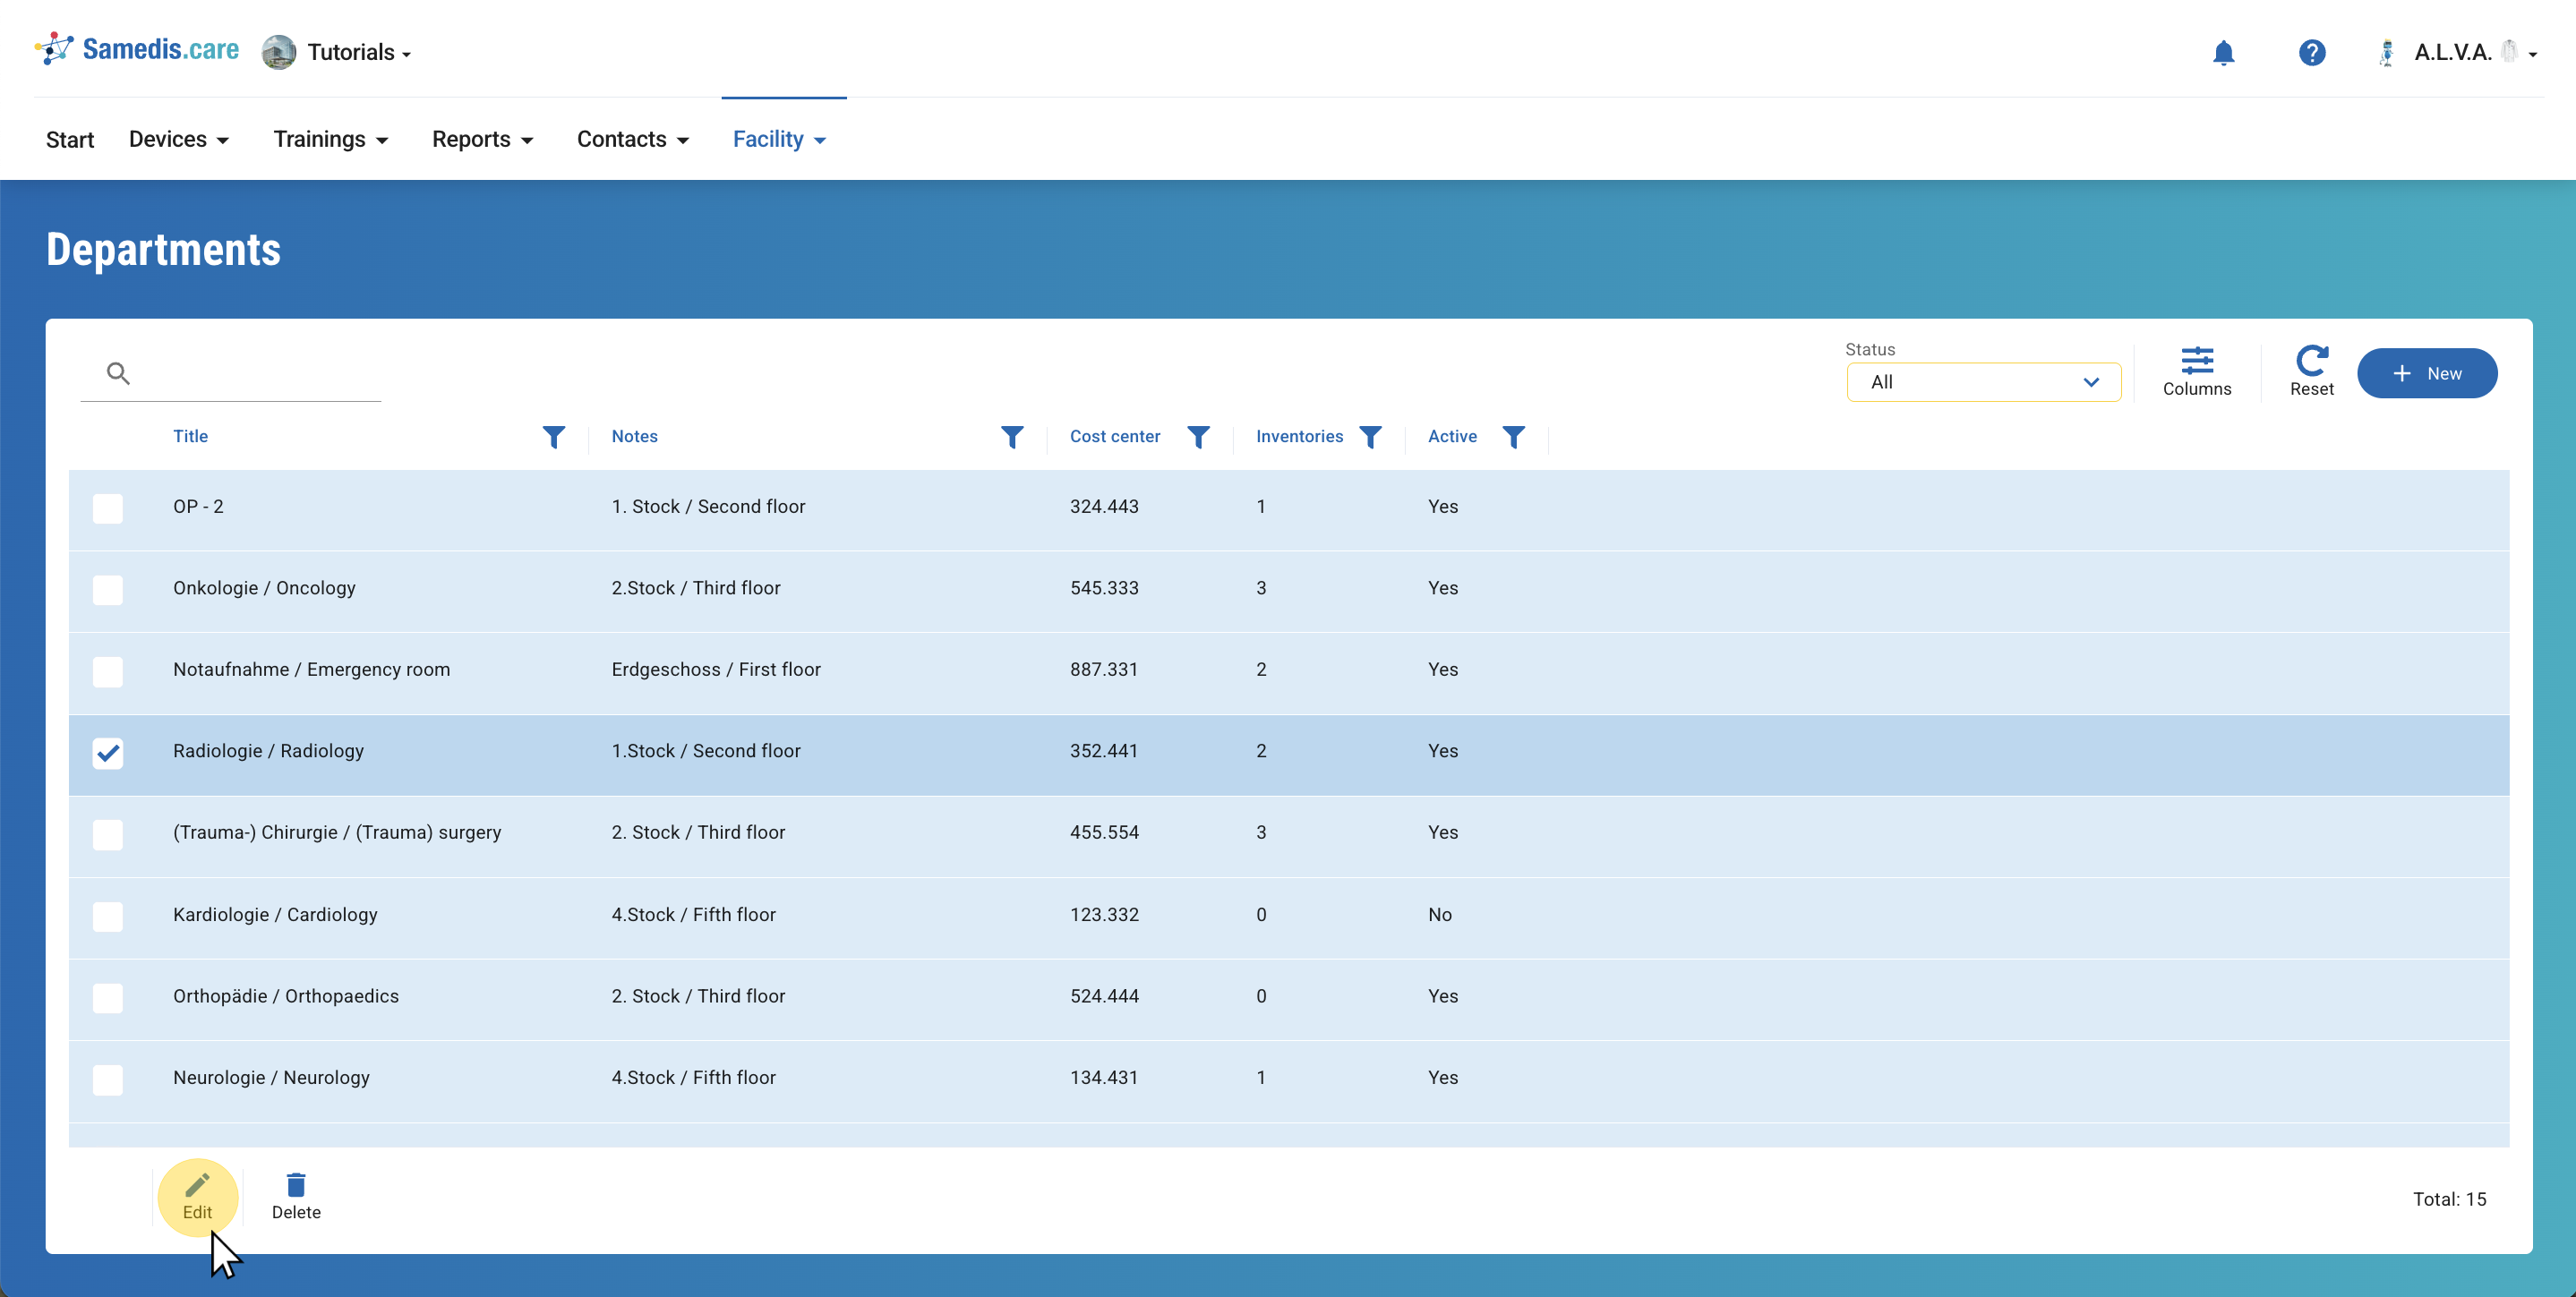2576x1297 pixels.
Task: Open the Devices menu
Action: pos(178,139)
